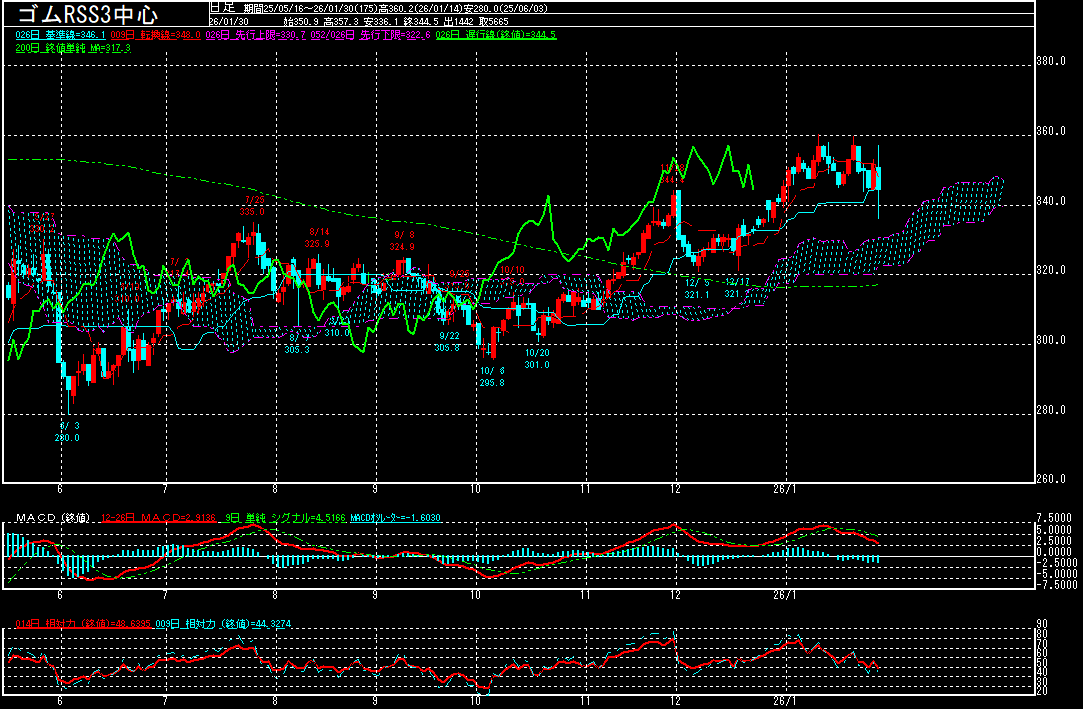Click the 12/5 low marker at 321.1
The height and width of the screenshot is (709, 1083).
pos(696,289)
